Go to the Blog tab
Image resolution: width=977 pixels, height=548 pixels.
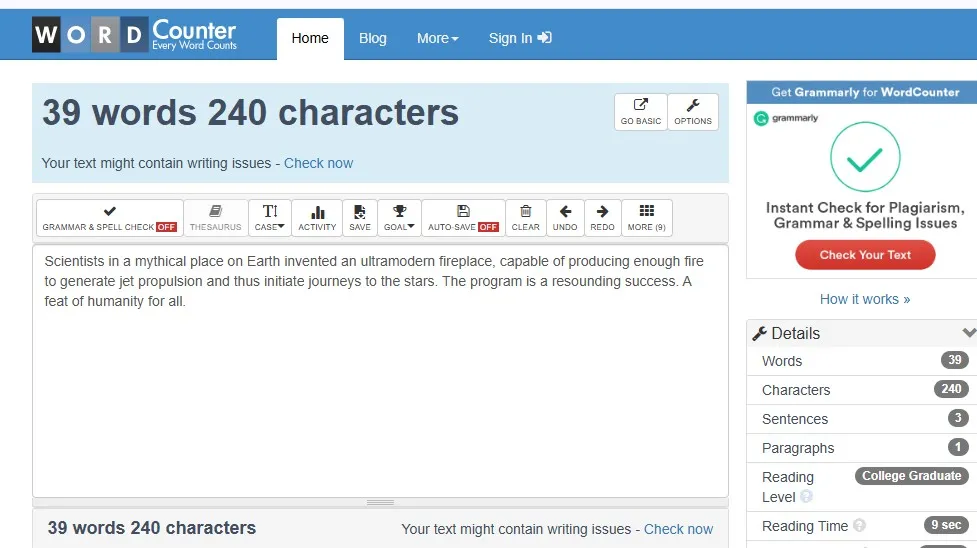click(x=373, y=38)
